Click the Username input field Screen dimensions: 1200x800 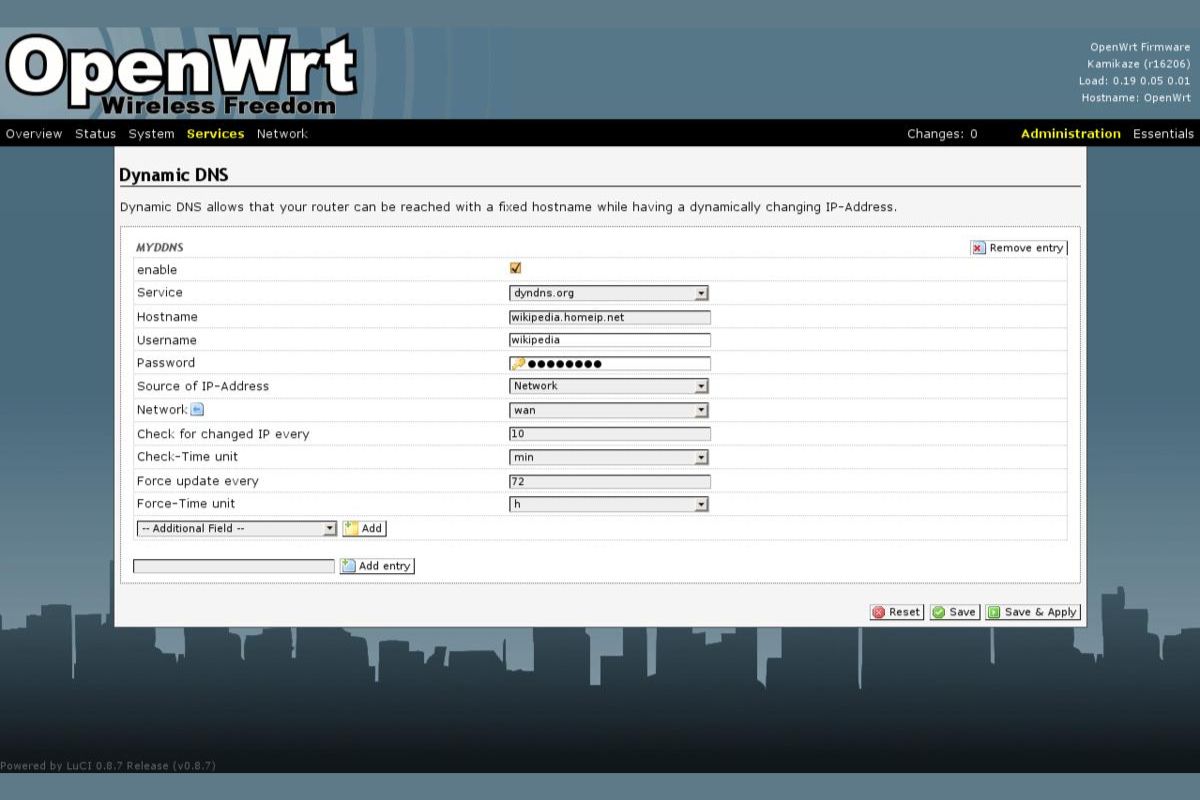[x=610, y=340]
